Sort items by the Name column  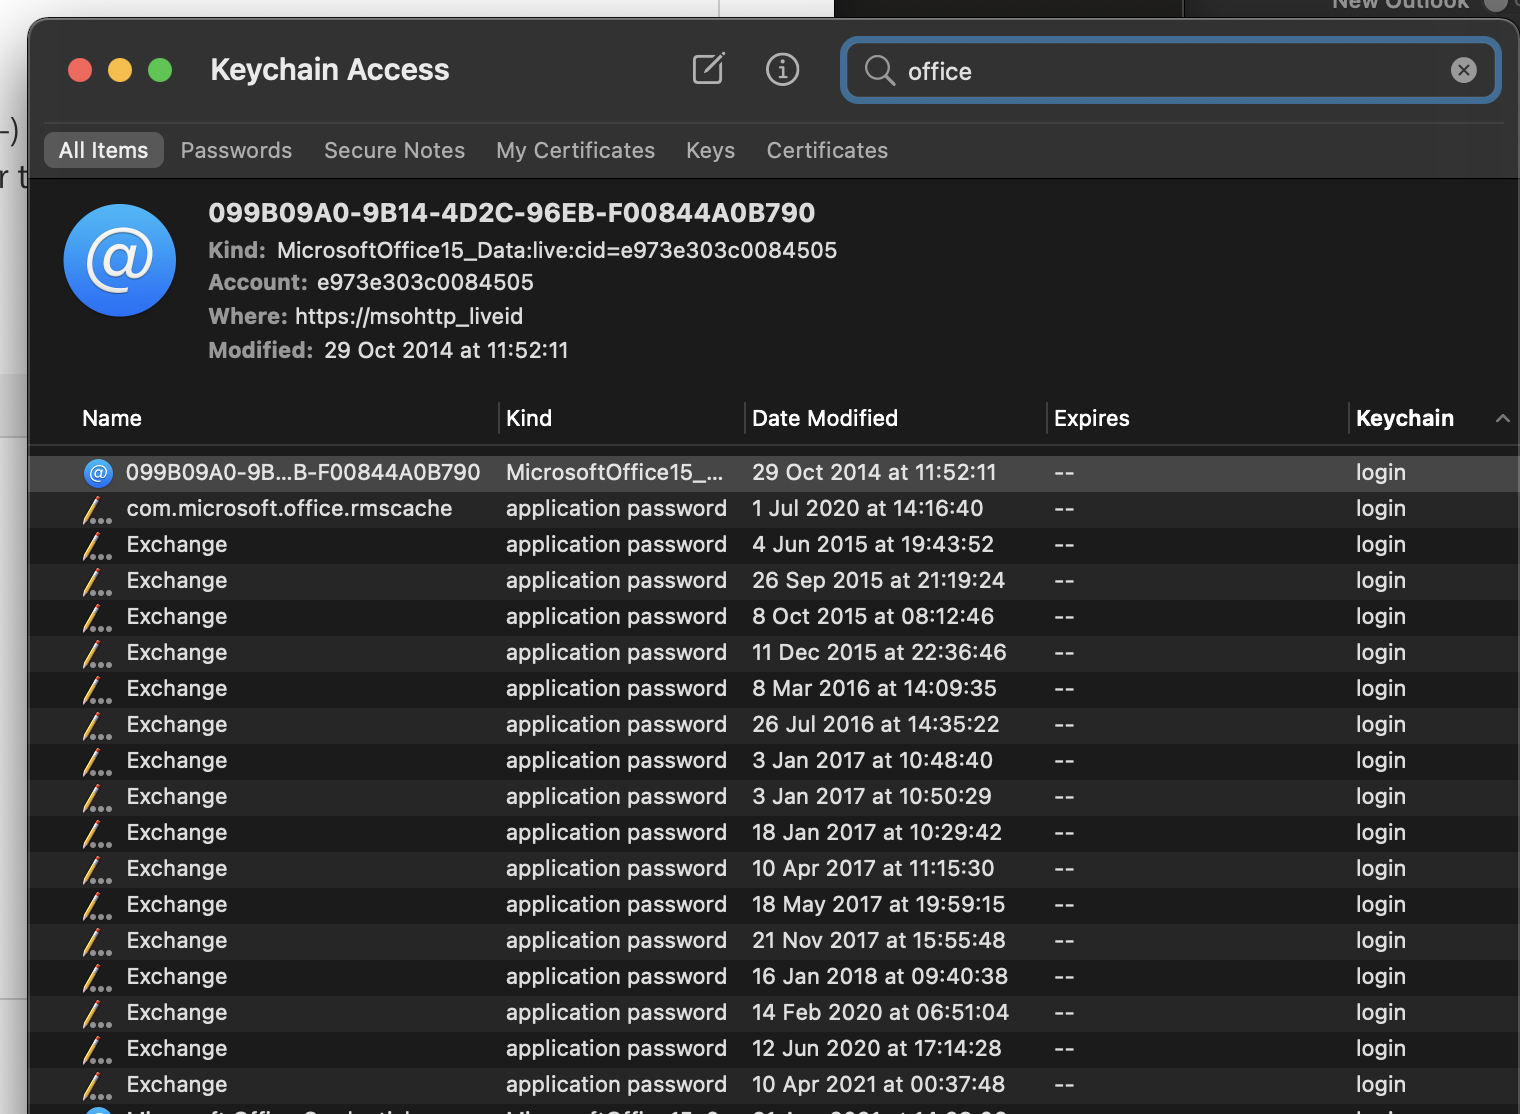coord(112,419)
